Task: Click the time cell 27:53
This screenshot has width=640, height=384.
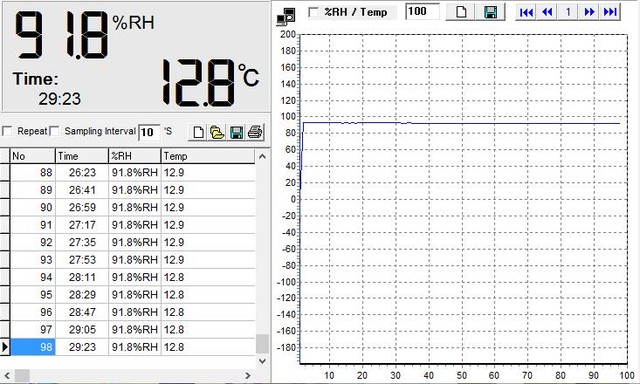Action: pyautogui.click(x=82, y=260)
